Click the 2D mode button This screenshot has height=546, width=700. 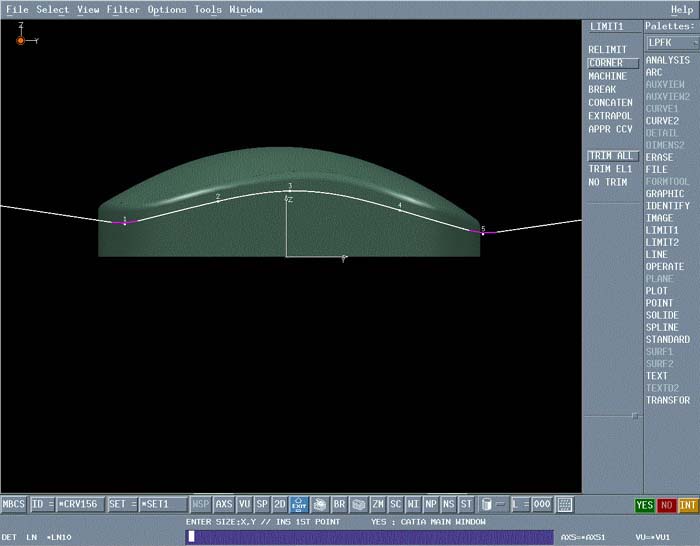(x=280, y=505)
